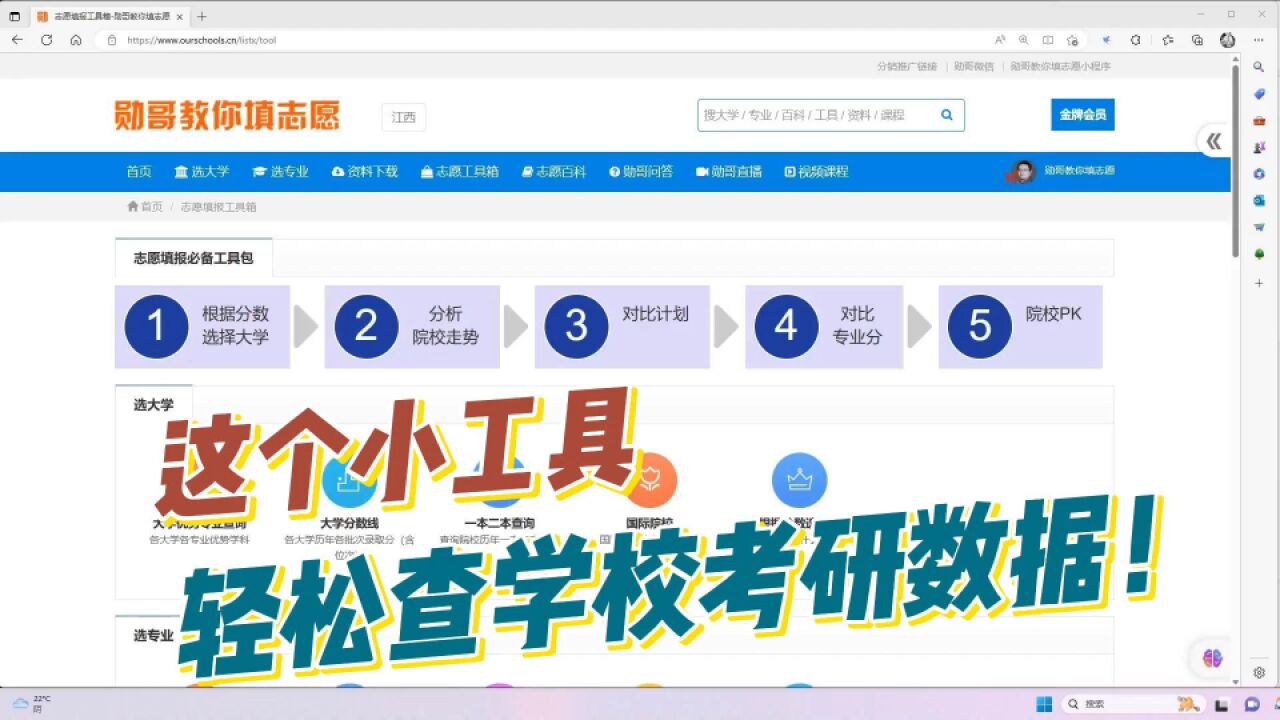Open 选专业 navigation menu
This screenshot has height=720, width=1280.
[x=281, y=172]
